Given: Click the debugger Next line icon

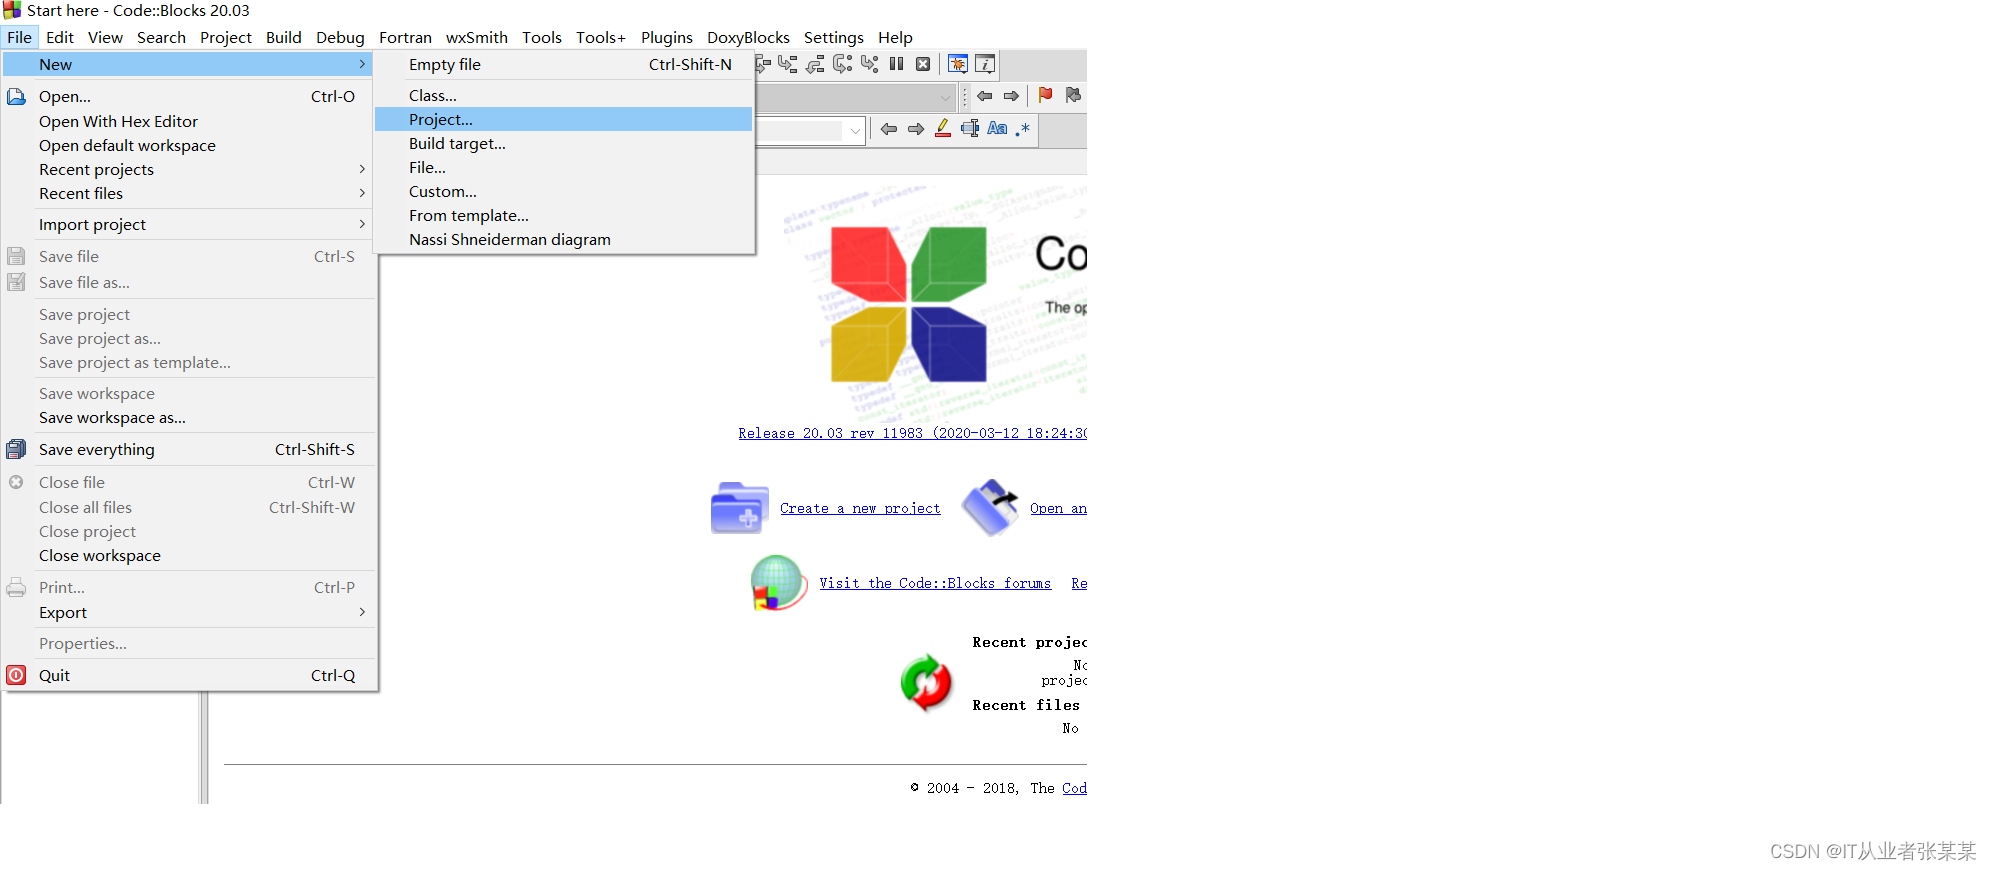Looking at the screenshot, I should pos(763,64).
